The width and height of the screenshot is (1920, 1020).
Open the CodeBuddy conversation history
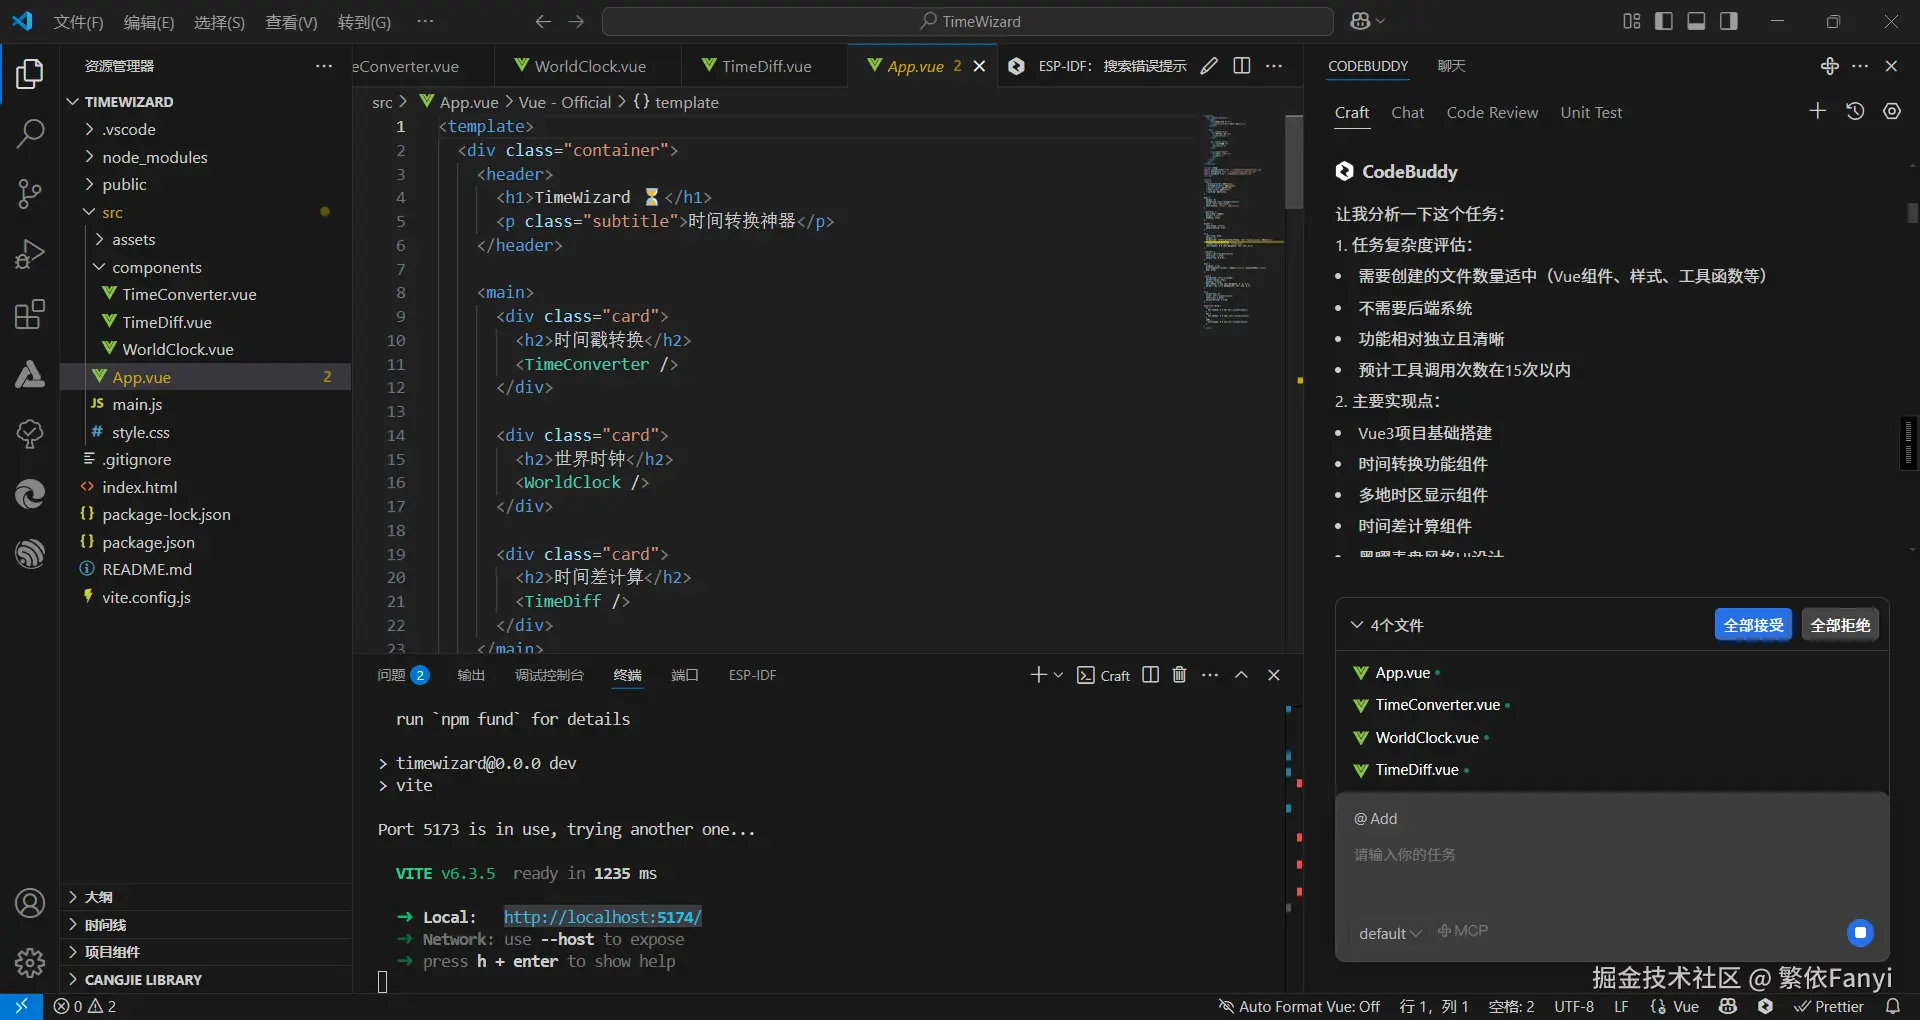pyautogui.click(x=1855, y=111)
